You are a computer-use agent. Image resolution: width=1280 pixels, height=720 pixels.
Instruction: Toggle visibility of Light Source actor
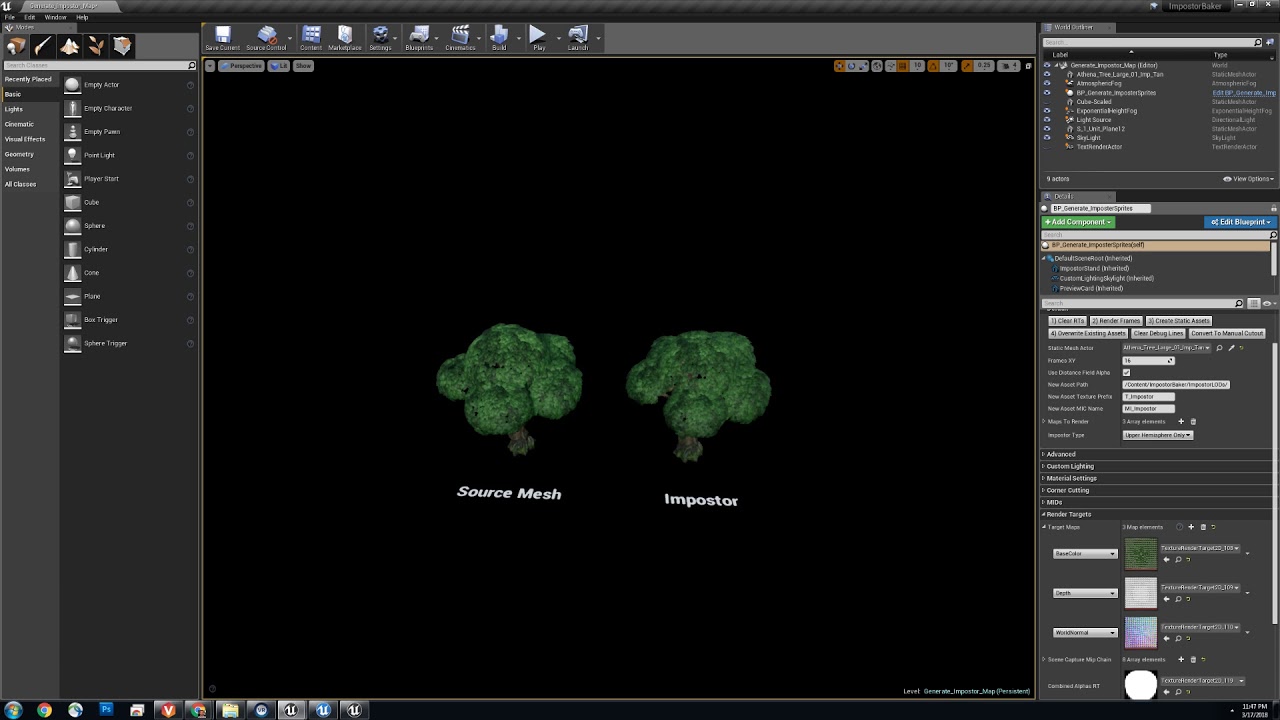[1047, 119]
